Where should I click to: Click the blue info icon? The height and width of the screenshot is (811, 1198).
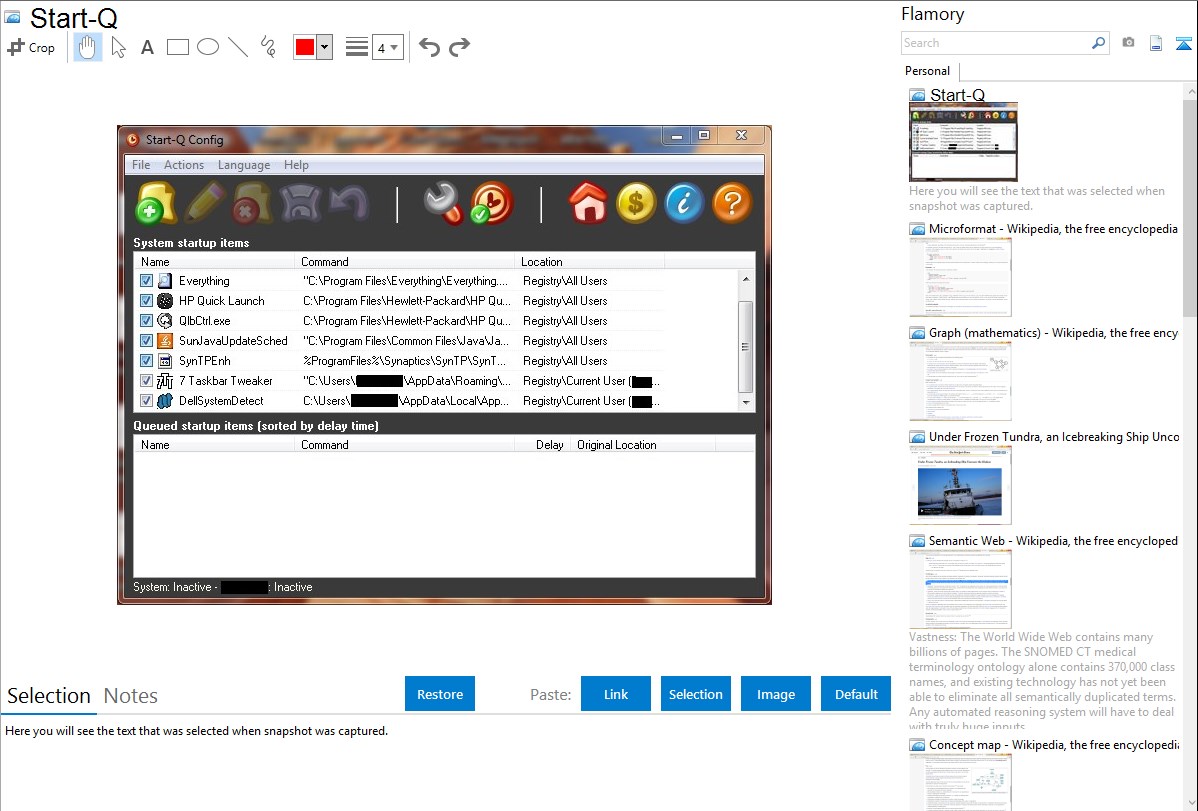tap(684, 203)
